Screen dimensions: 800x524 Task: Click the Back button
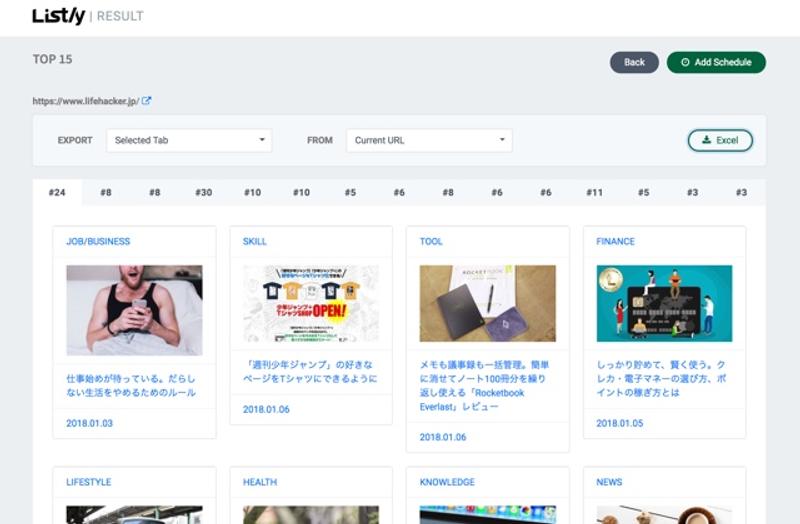(634, 62)
